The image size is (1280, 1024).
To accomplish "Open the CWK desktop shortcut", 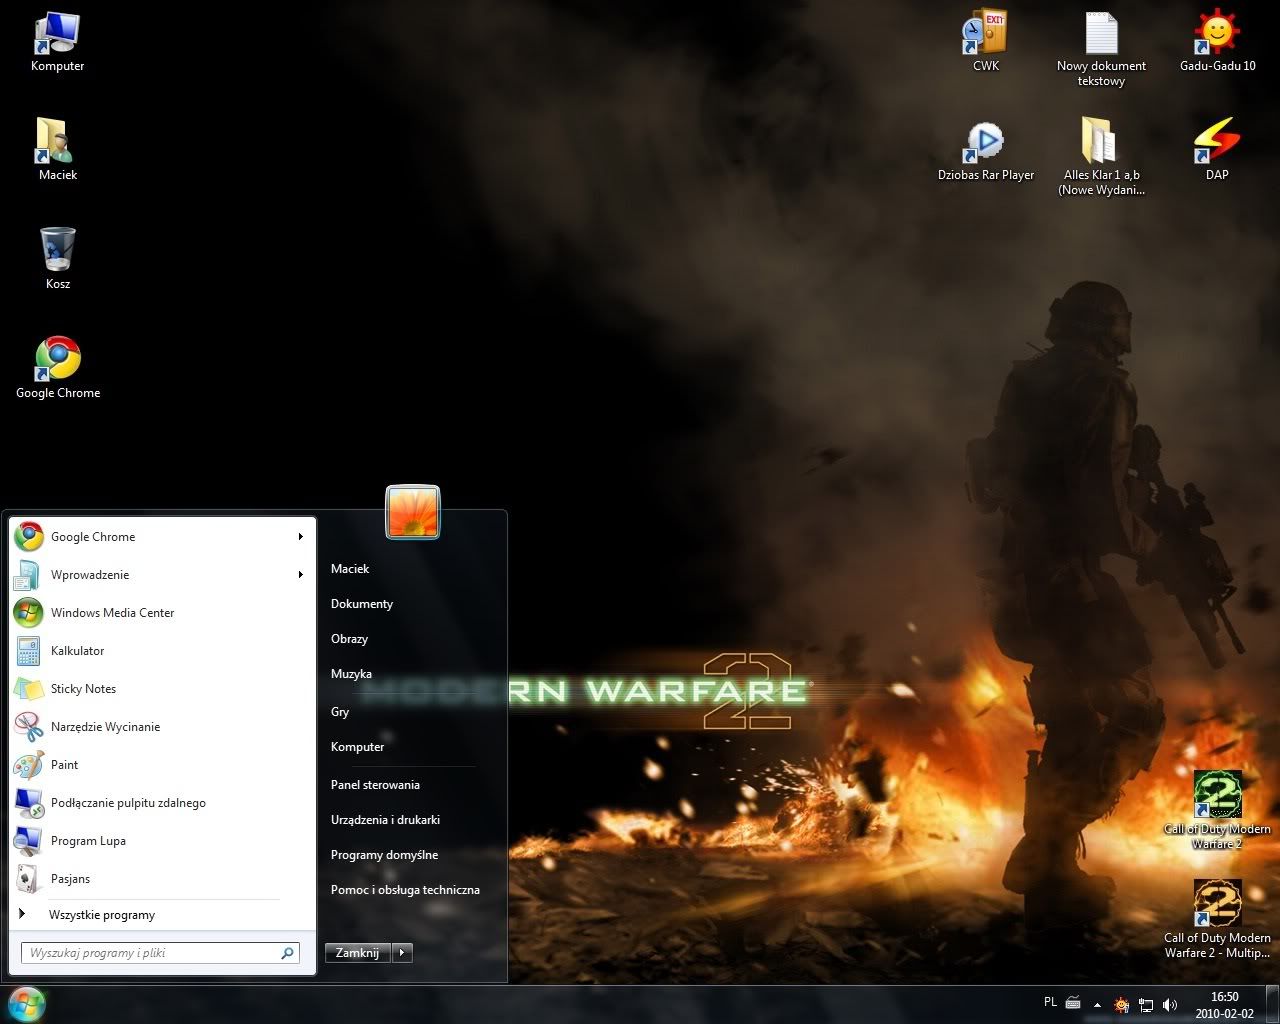I will tap(985, 41).
